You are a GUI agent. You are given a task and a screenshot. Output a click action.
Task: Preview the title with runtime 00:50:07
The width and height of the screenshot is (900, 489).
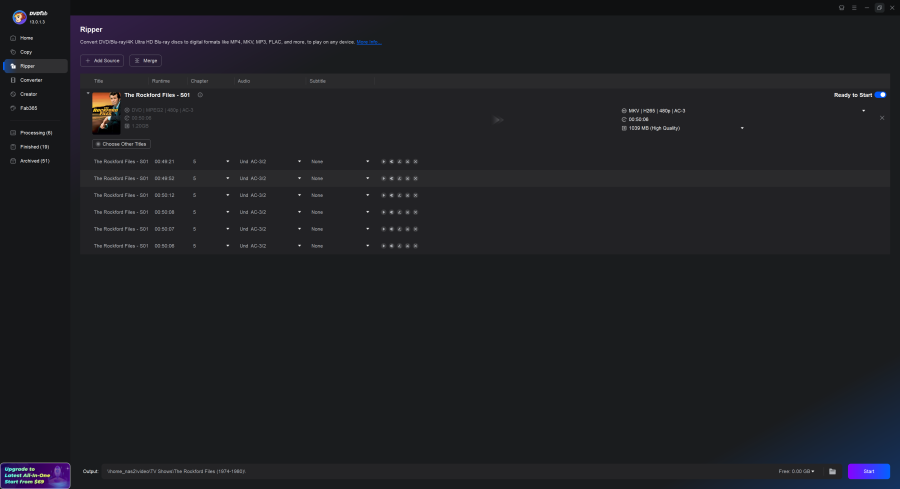pyautogui.click(x=383, y=229)
